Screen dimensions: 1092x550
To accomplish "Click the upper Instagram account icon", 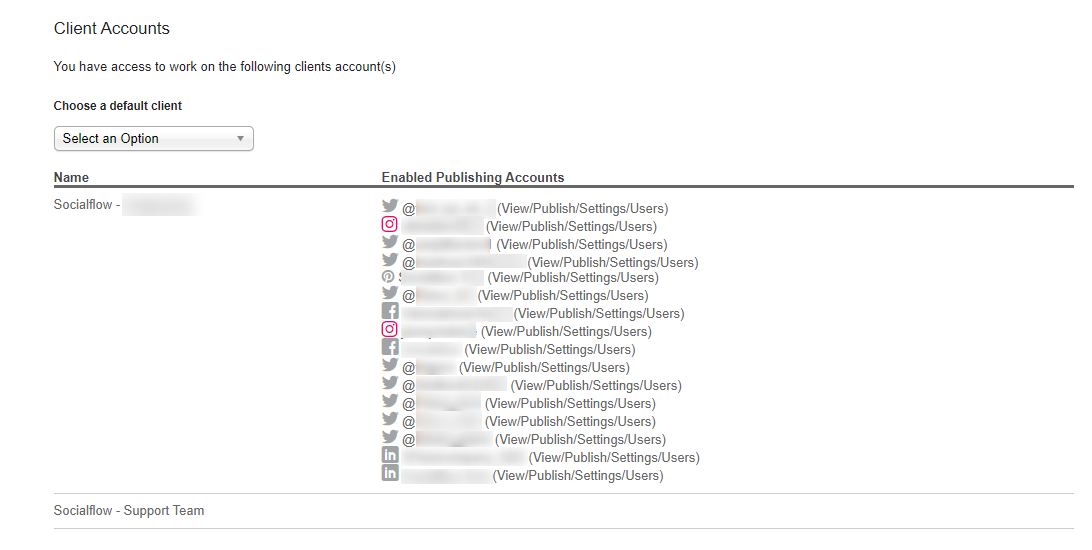I will tap(389, 223).
